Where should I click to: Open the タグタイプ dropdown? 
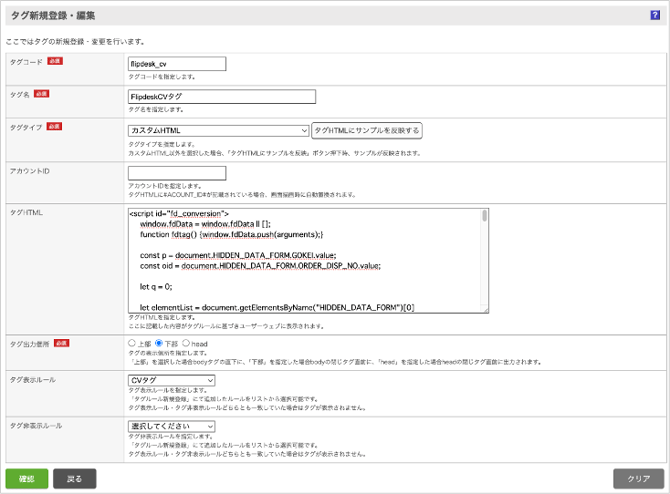pos(218,130)
